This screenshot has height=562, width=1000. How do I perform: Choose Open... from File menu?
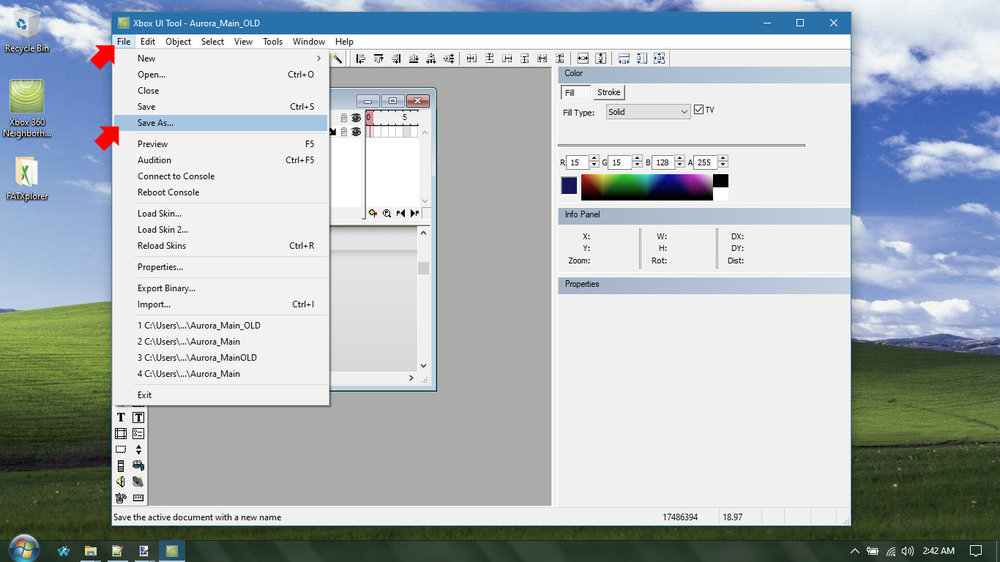pos(221,75)
